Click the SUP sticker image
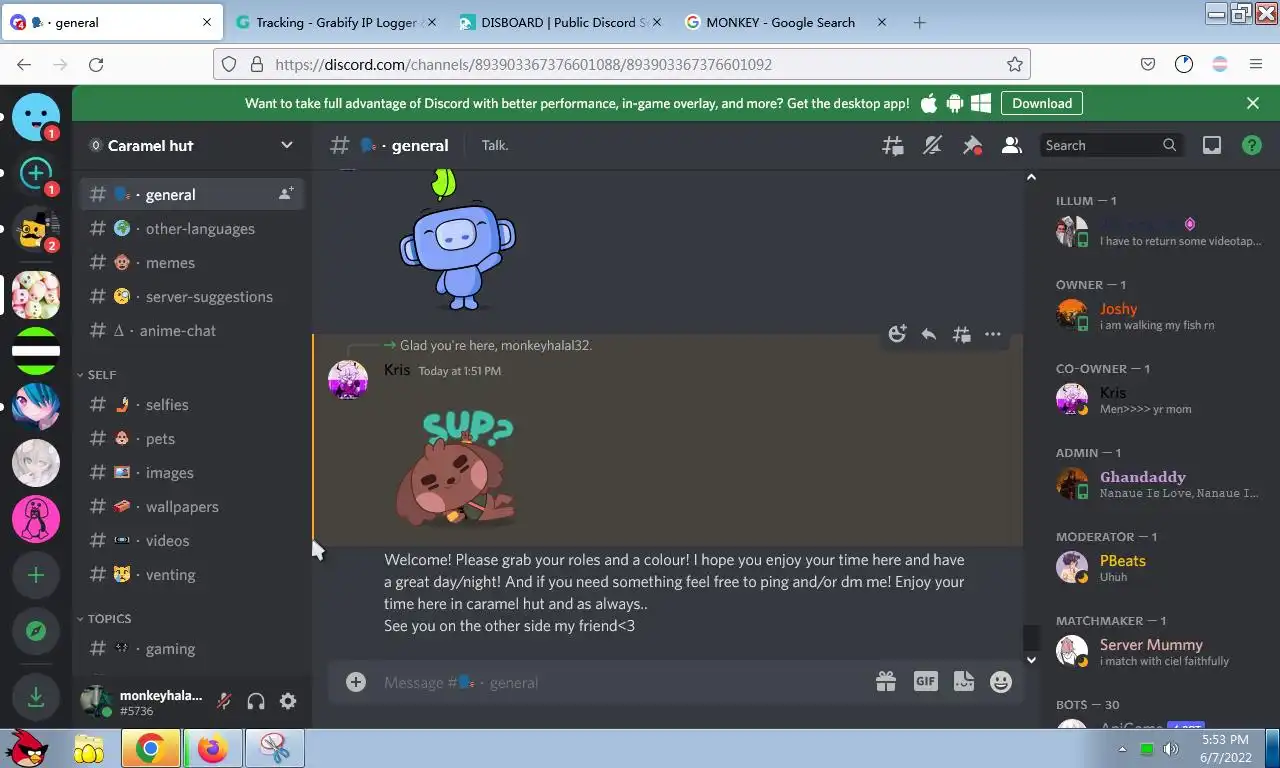Viewport: 1280px width, 768px height. click(x=458, y=468)
